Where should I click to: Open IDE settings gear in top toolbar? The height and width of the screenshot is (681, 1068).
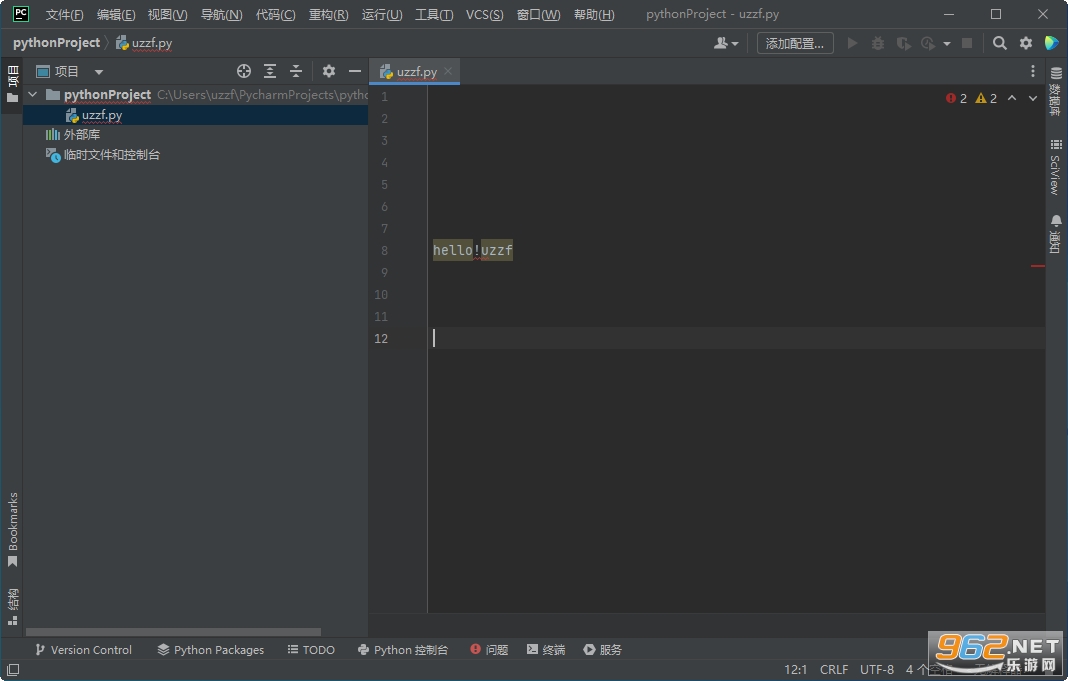pyautogui.click(x=1026, y=43)
